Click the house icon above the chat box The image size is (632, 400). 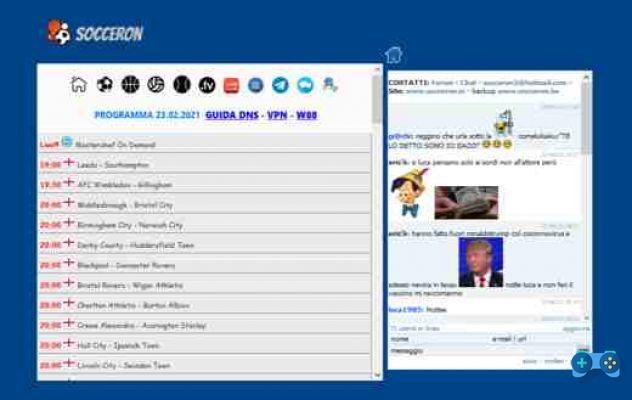(393, 55)
